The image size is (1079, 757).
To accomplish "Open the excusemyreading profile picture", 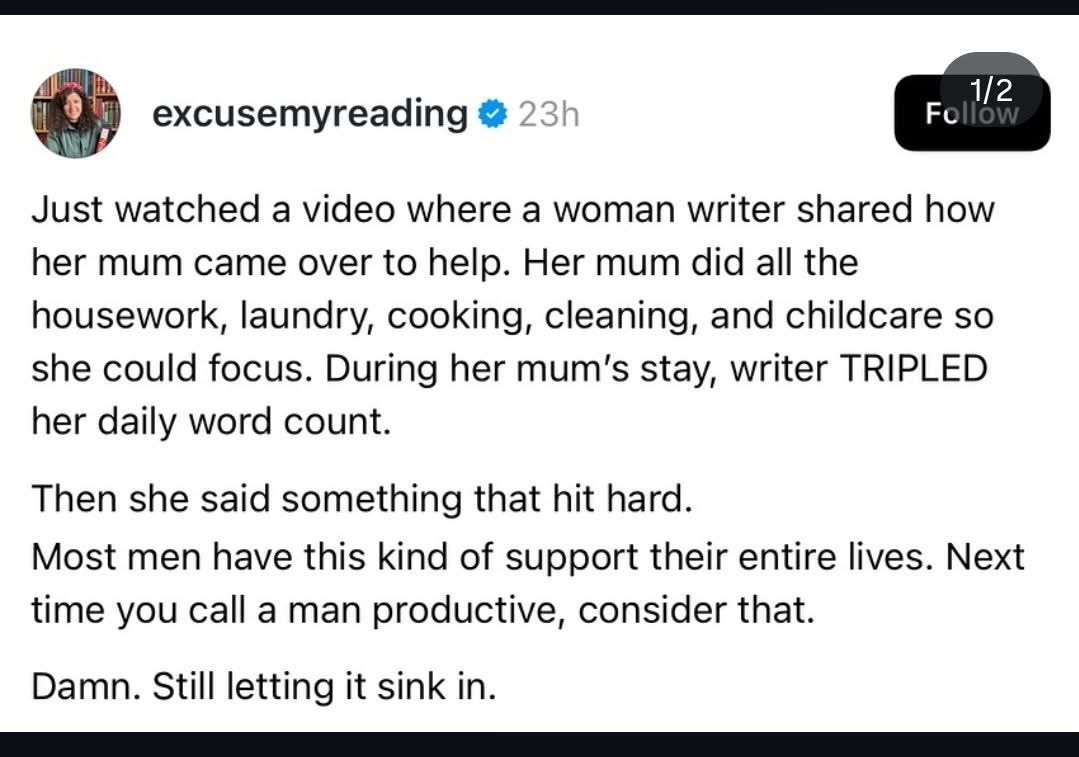I will [x=76, y=113].
